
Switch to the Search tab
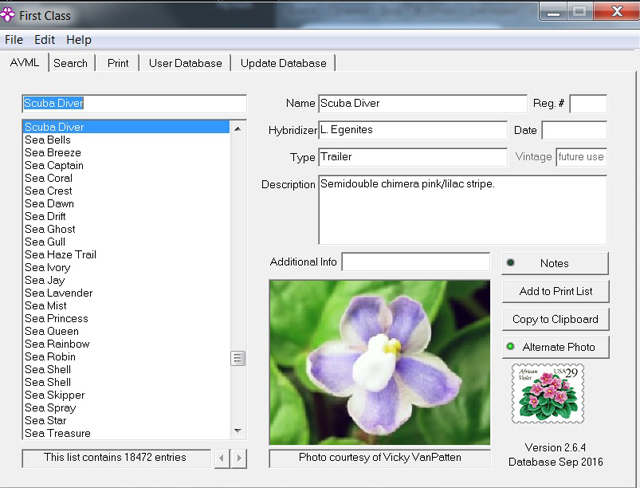click(x=70, y=63)
